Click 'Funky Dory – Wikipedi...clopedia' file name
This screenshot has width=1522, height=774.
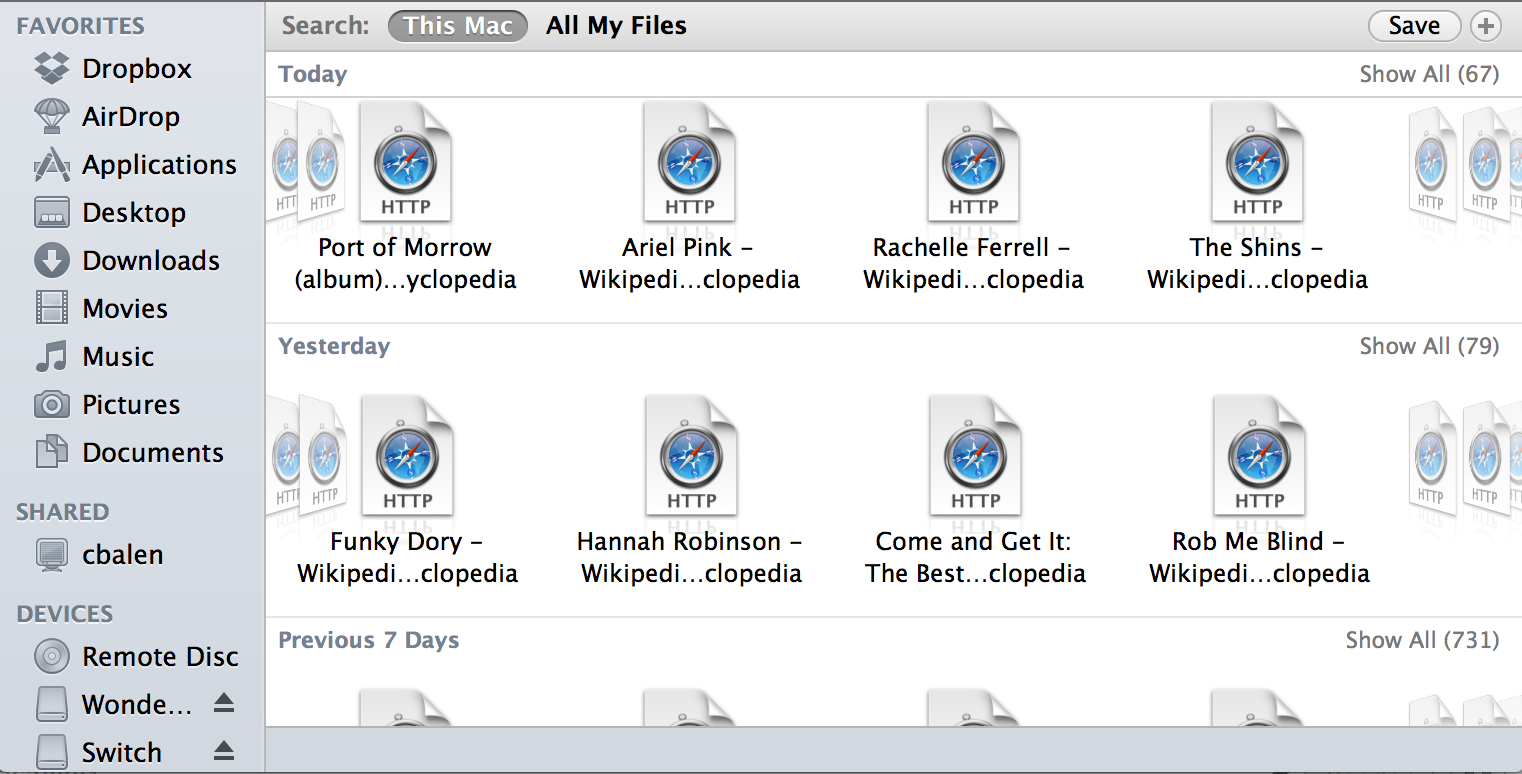pyautogui.click(x=407, y=557)
